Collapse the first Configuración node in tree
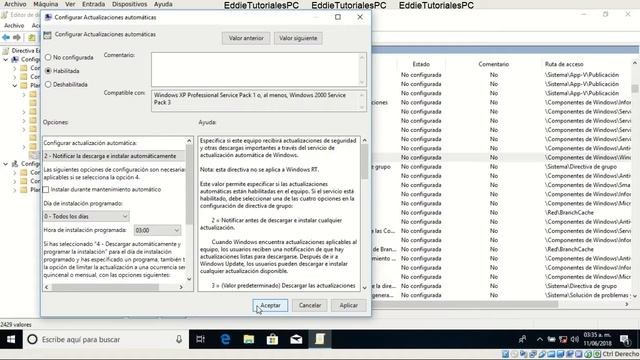This screenshot has height=360, width=640. [x=6, y=60]
